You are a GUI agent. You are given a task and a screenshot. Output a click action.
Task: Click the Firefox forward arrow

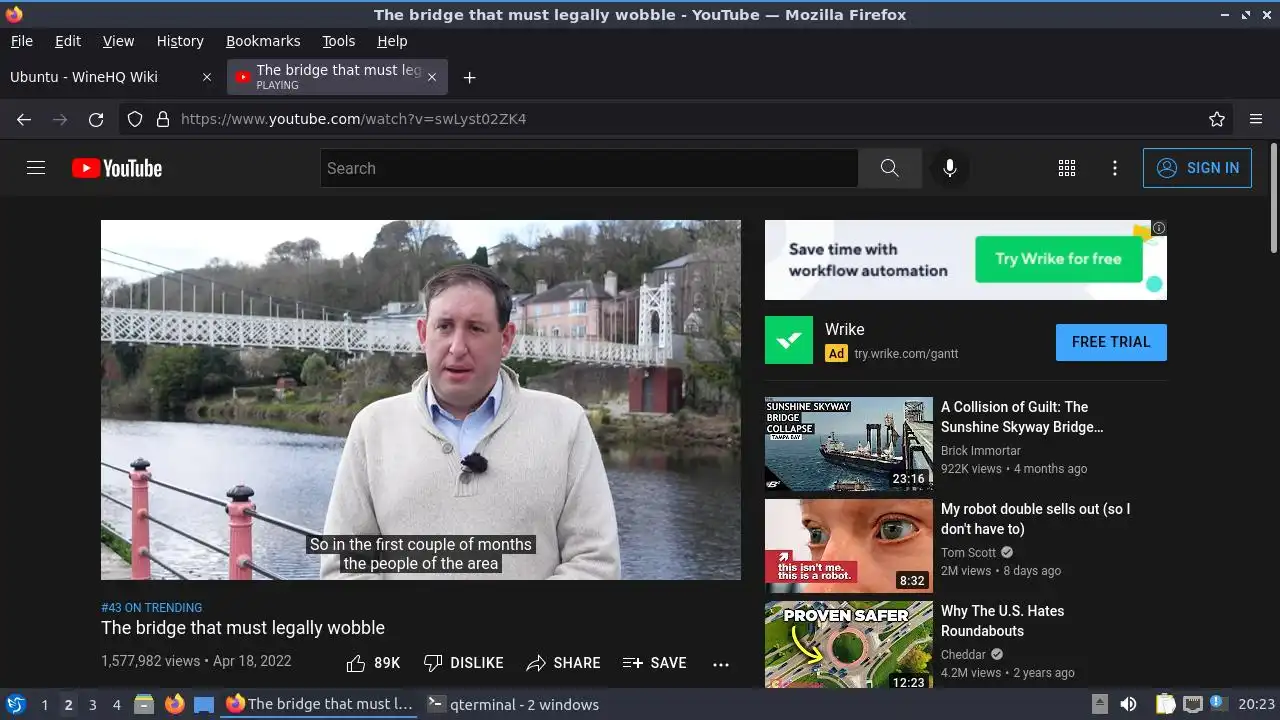click(60, 119)
